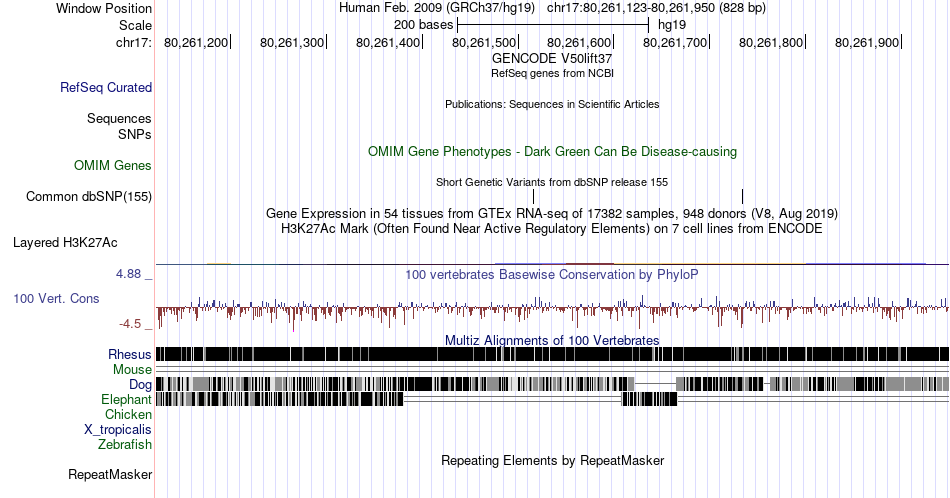950x498 pixels.
Task: Click the PhyloP conservation wiggle graph
Action: point(552,310)
